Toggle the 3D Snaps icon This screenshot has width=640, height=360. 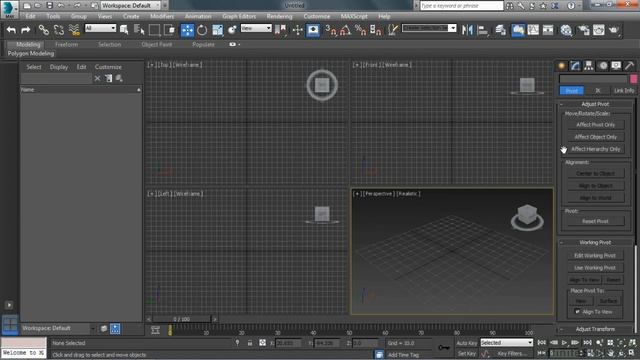point(331,30)
